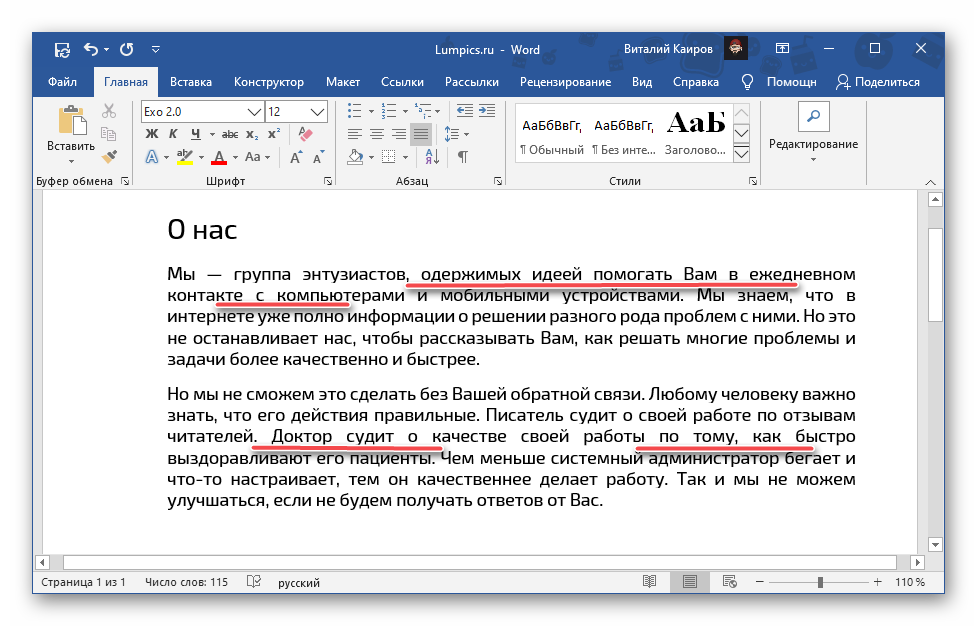
Task: Open the Read Mode view in the status bar
Action: [650, 582]
